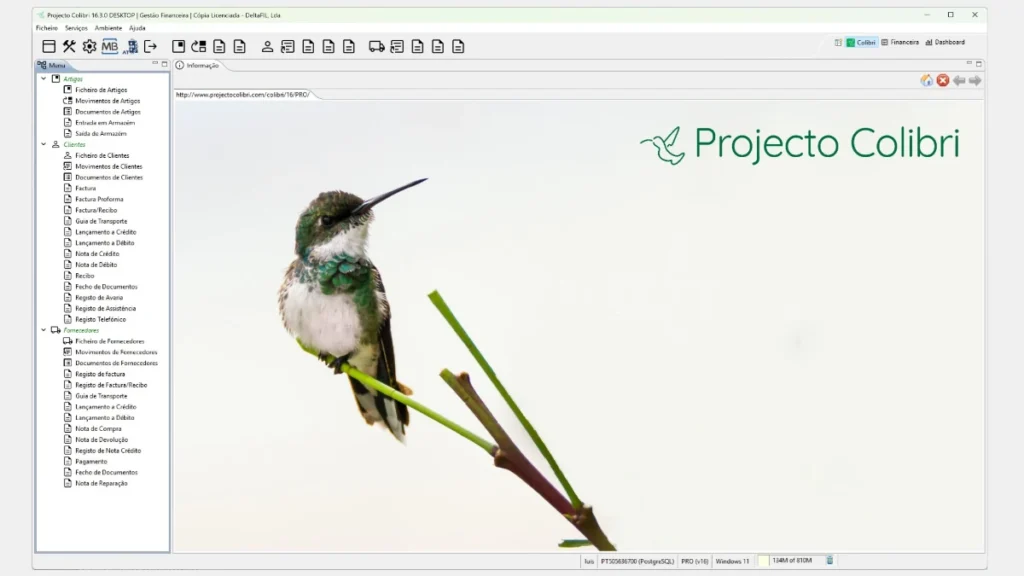Open Movimentos de Fornecedores

[x=116, y=352]
